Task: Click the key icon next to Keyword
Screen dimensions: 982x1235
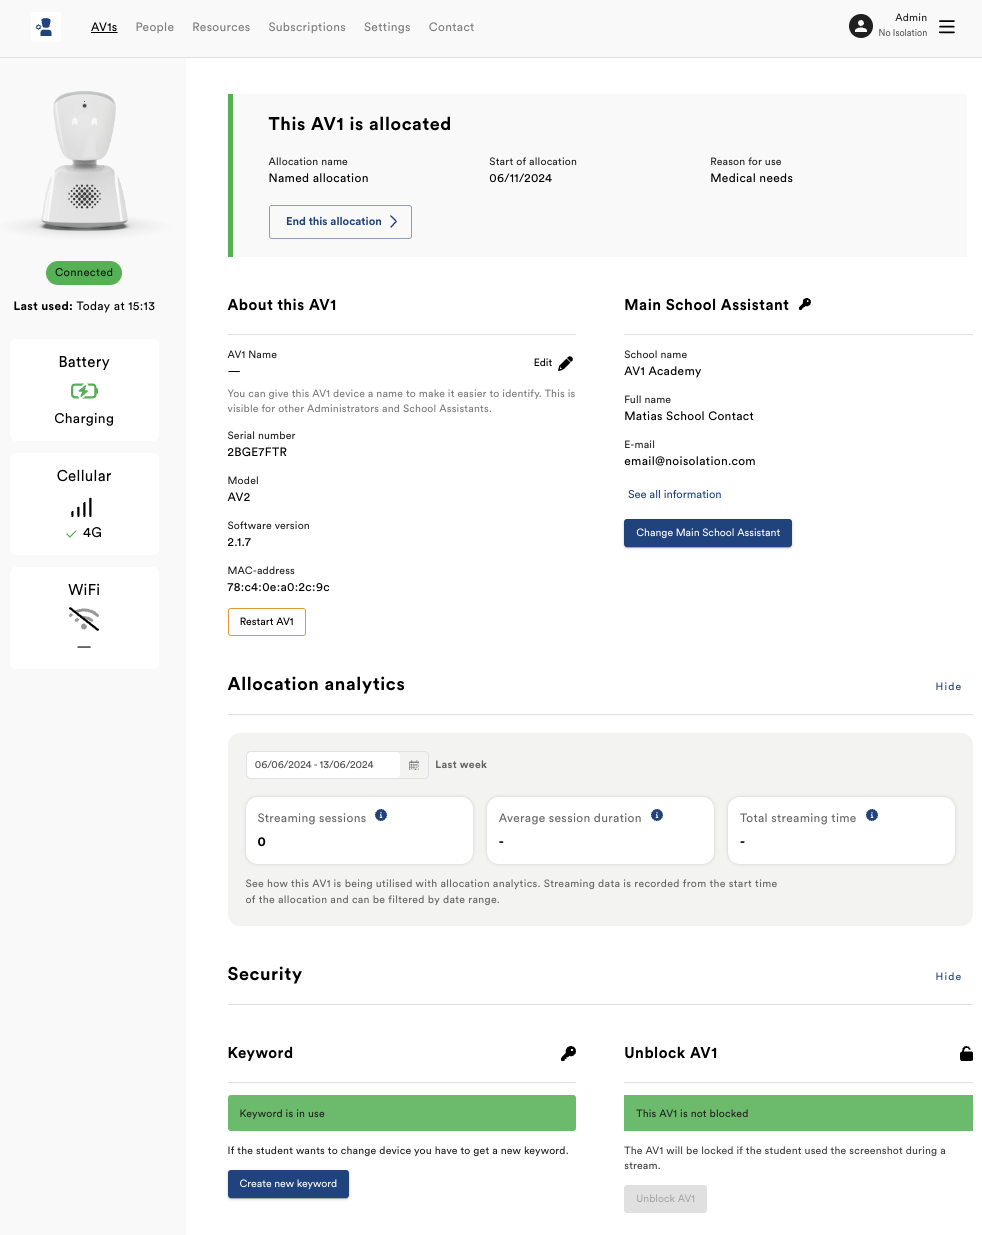Action: click(568, 1053)
